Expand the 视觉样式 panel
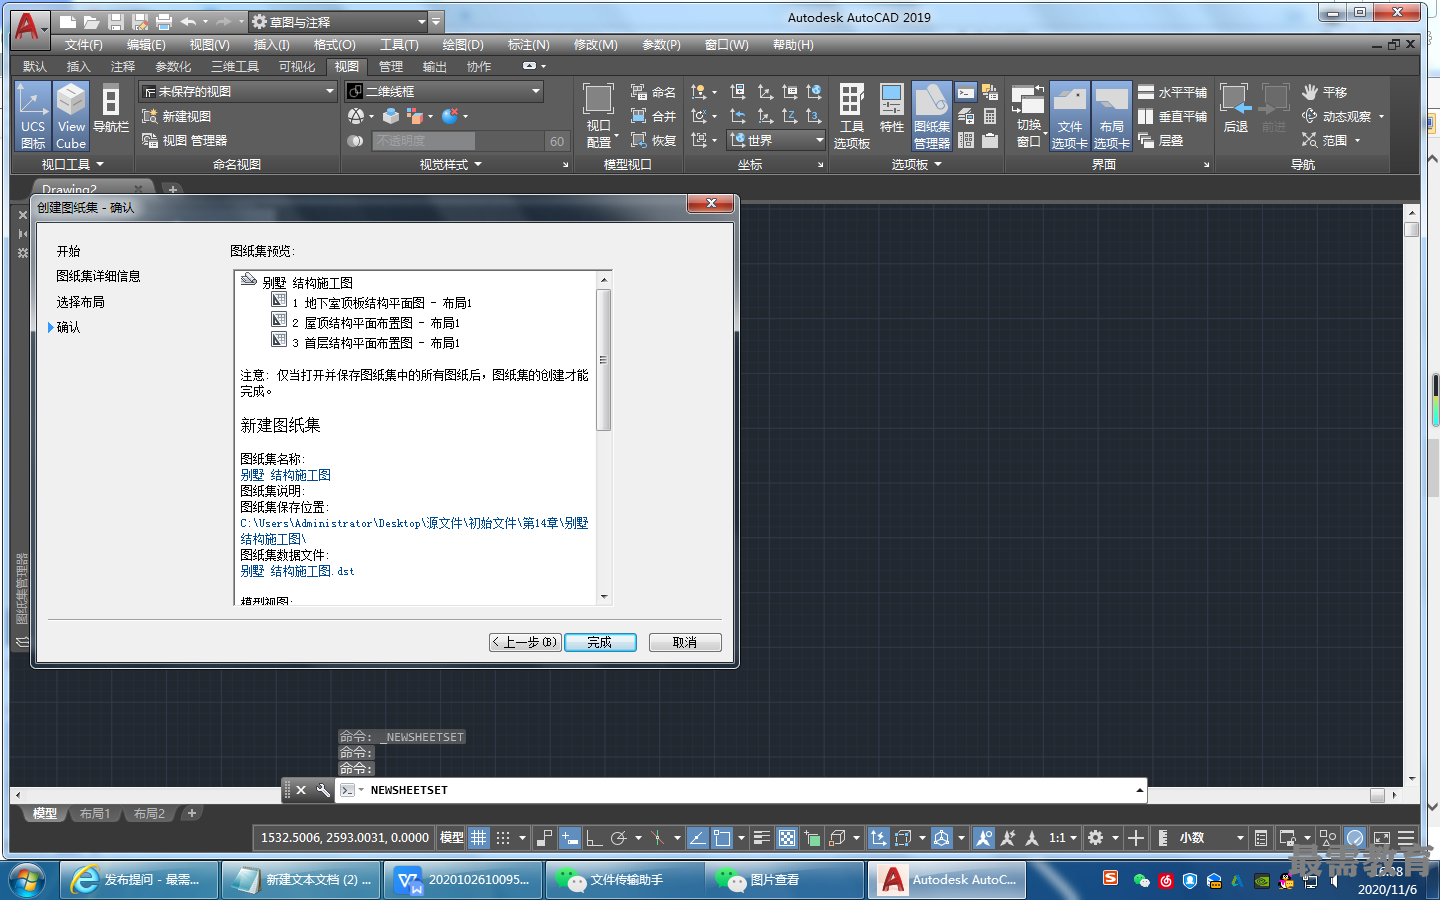Viewport: 1440px width, 900px height. [450, 164]
